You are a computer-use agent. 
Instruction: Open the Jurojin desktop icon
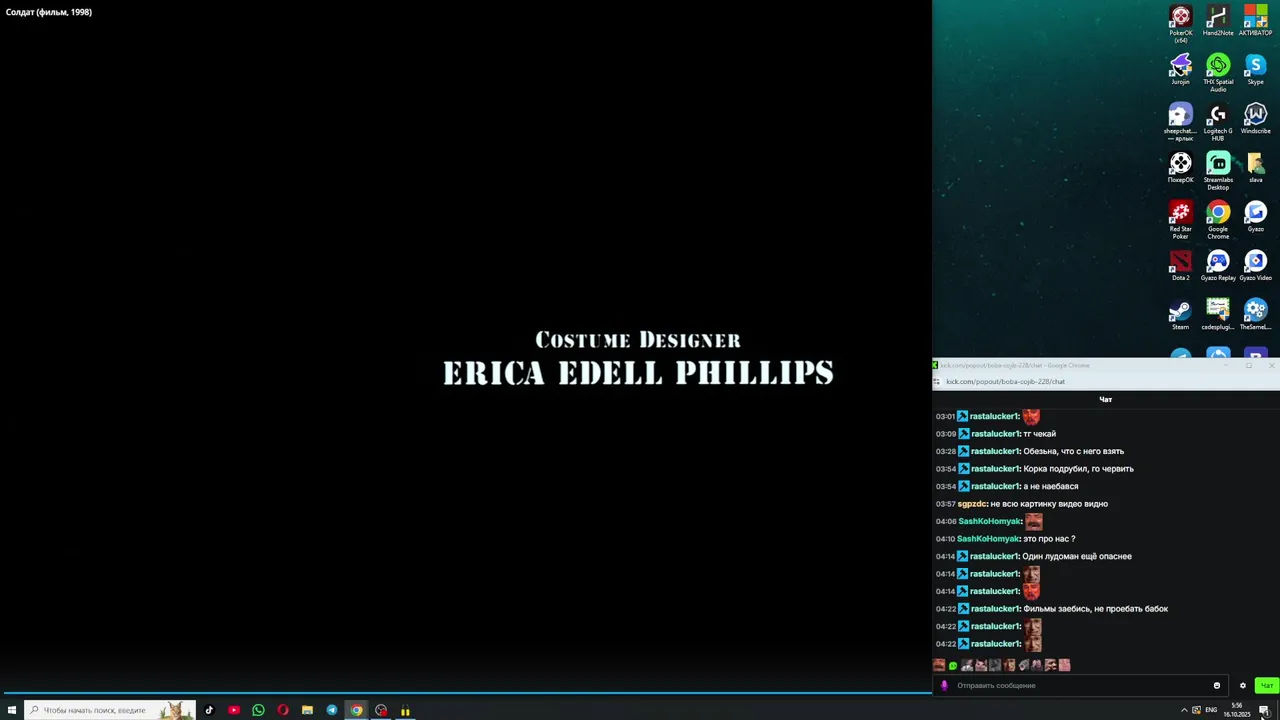[1181, 70]
